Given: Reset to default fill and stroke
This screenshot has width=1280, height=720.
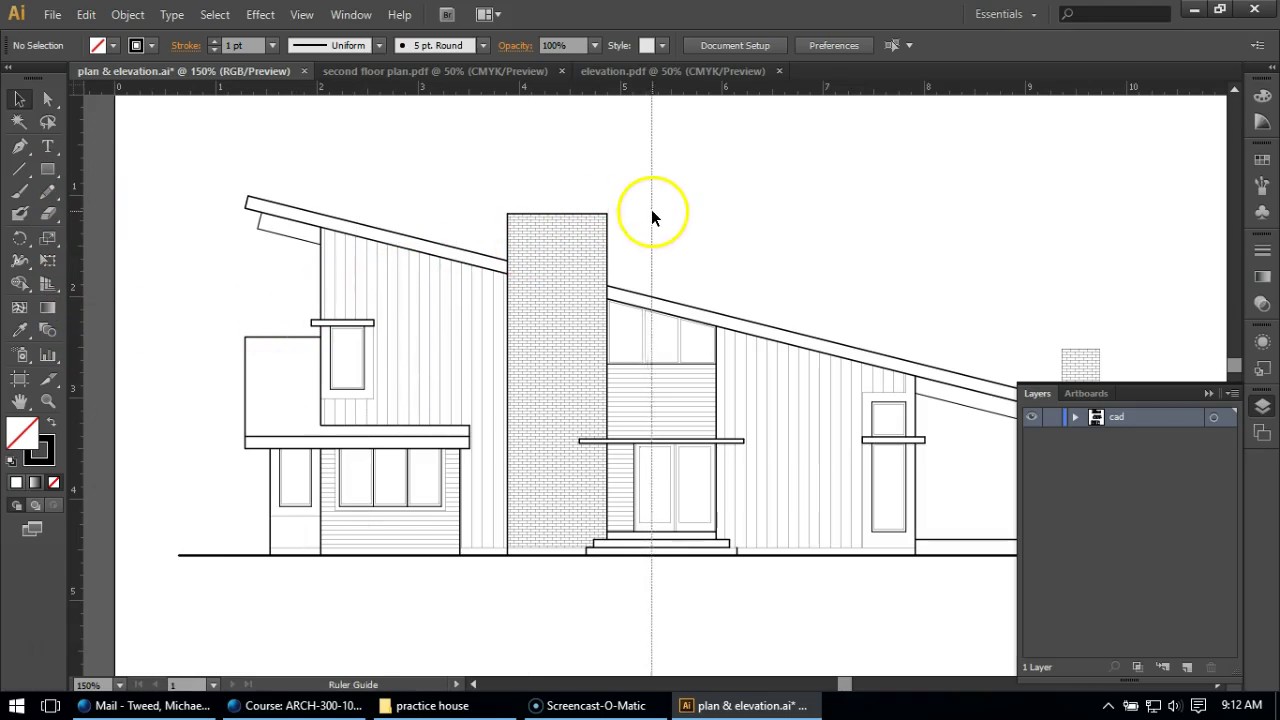Looking at the screenshot, I should (11, 461).
